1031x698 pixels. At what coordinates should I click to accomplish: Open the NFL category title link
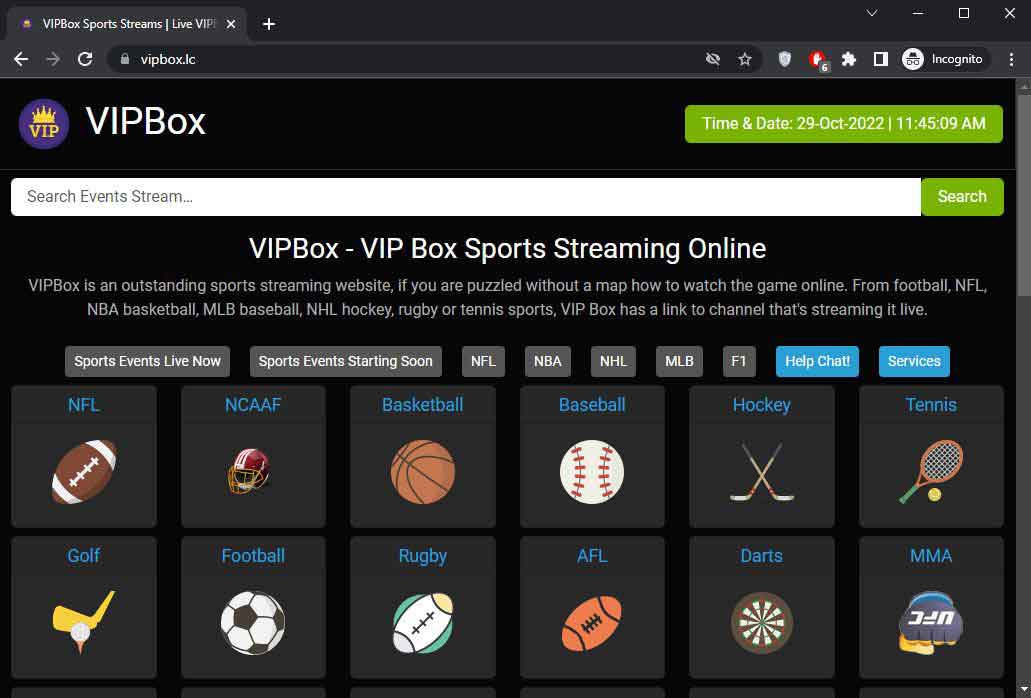[84, 405]
